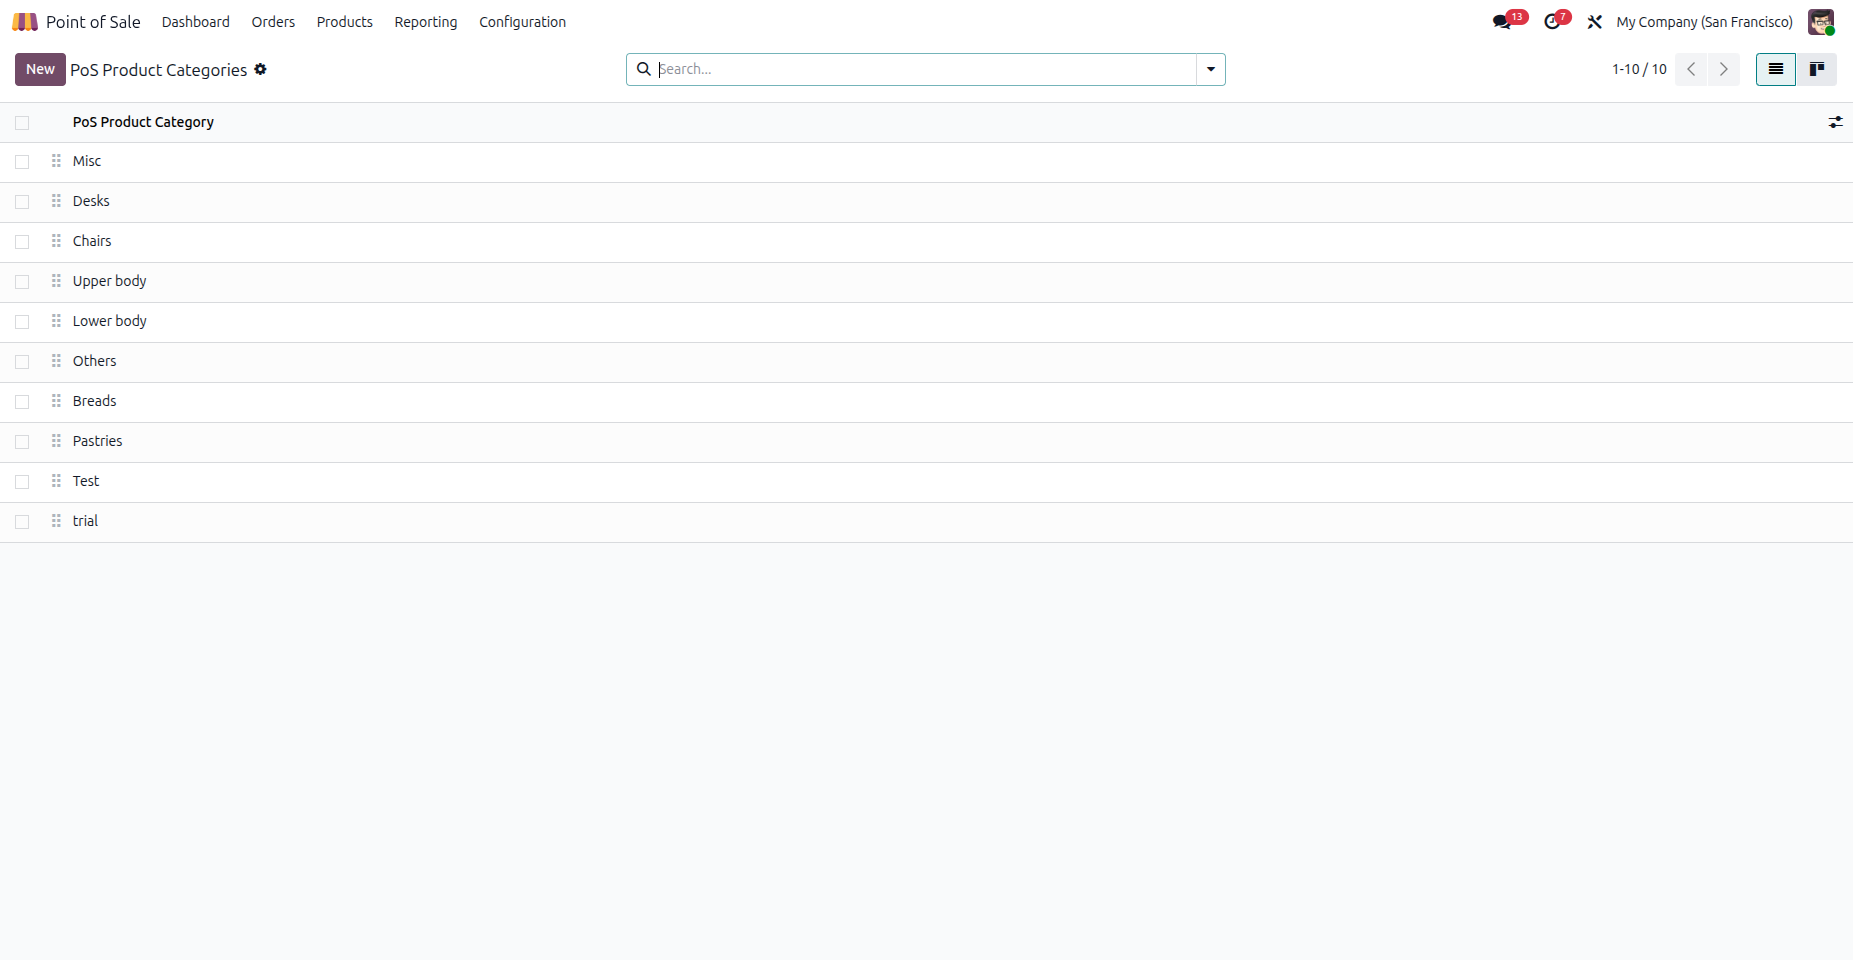The image size is (1853, 960).
Task: Open the Breads category
Action: point(94,401)
